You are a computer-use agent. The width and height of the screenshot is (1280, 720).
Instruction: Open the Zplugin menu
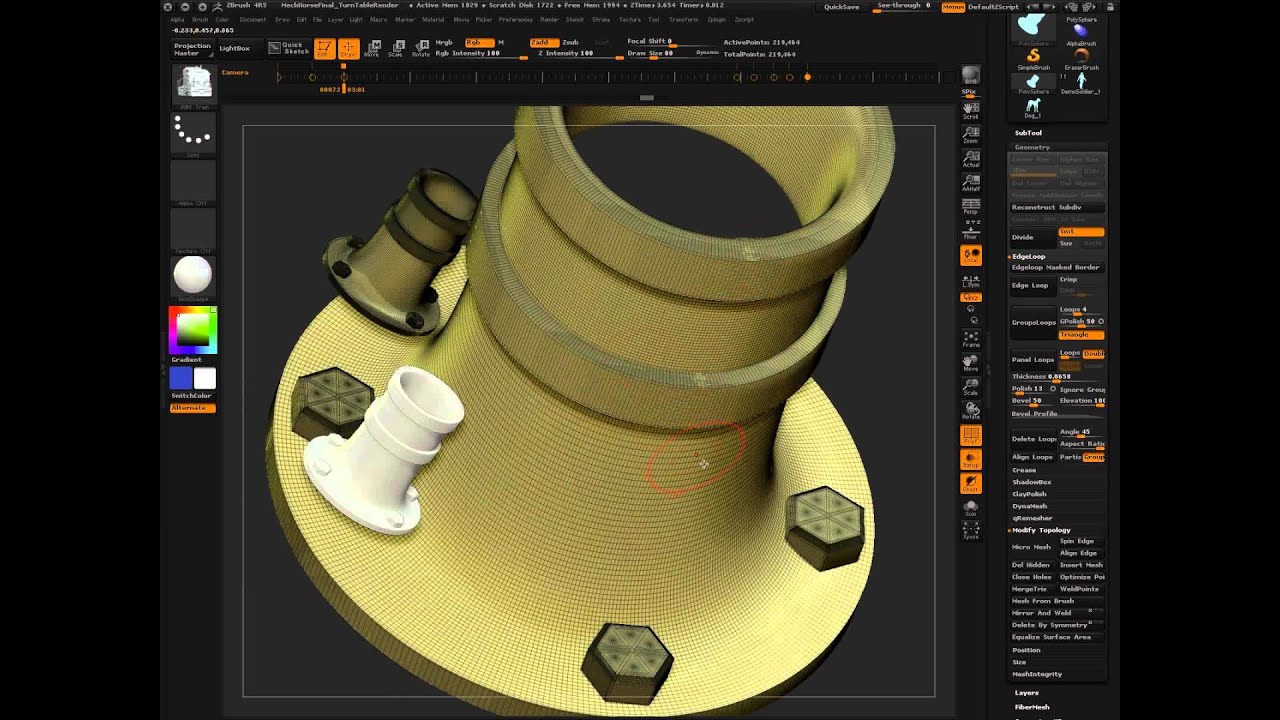pos(717,19)
